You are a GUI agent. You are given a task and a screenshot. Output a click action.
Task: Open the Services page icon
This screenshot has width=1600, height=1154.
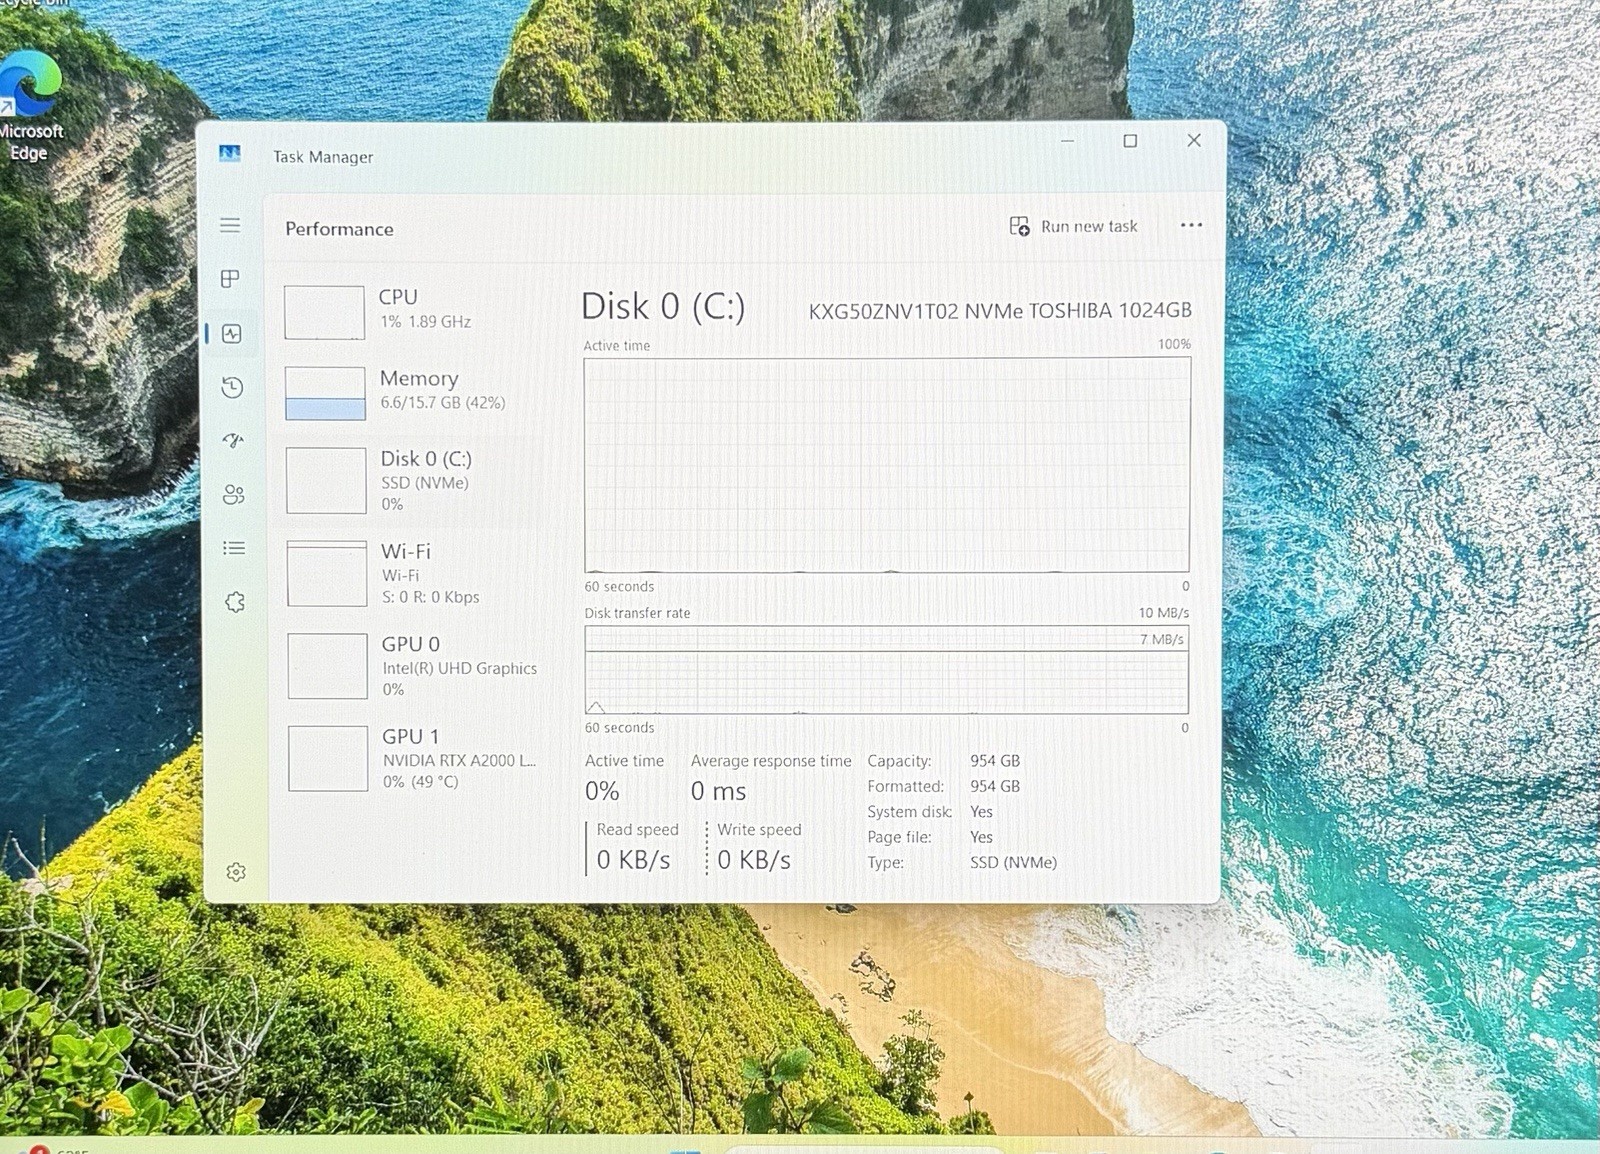[x=235, y=602]
